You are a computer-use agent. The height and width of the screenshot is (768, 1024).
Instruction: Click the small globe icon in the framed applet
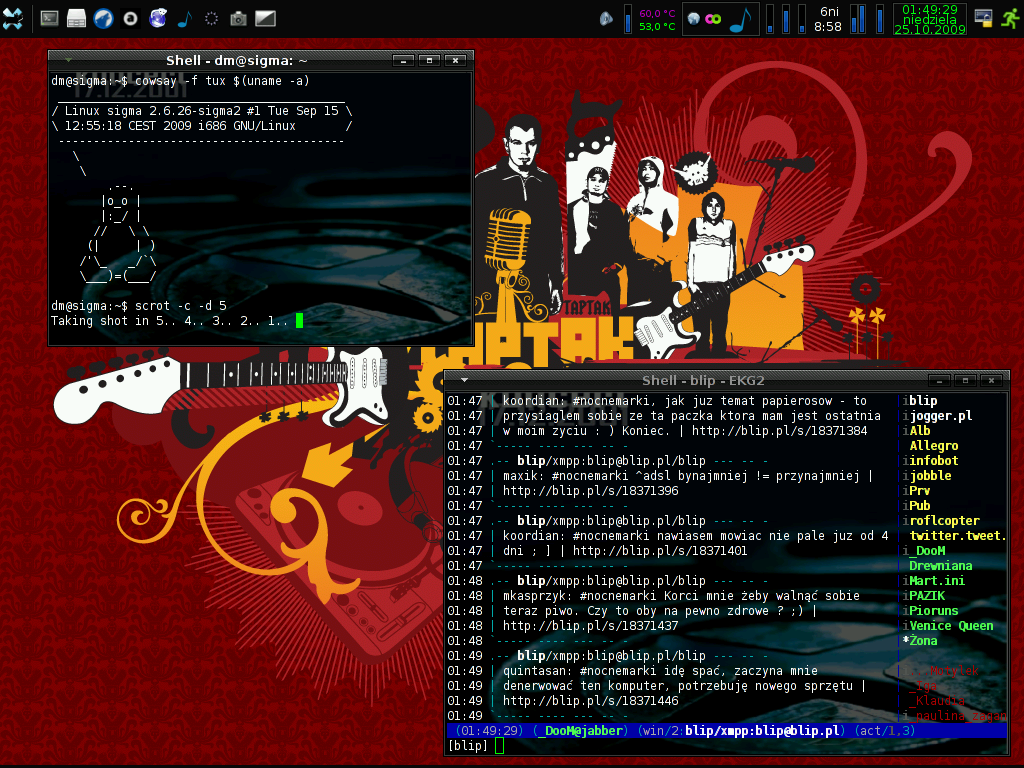694,18
